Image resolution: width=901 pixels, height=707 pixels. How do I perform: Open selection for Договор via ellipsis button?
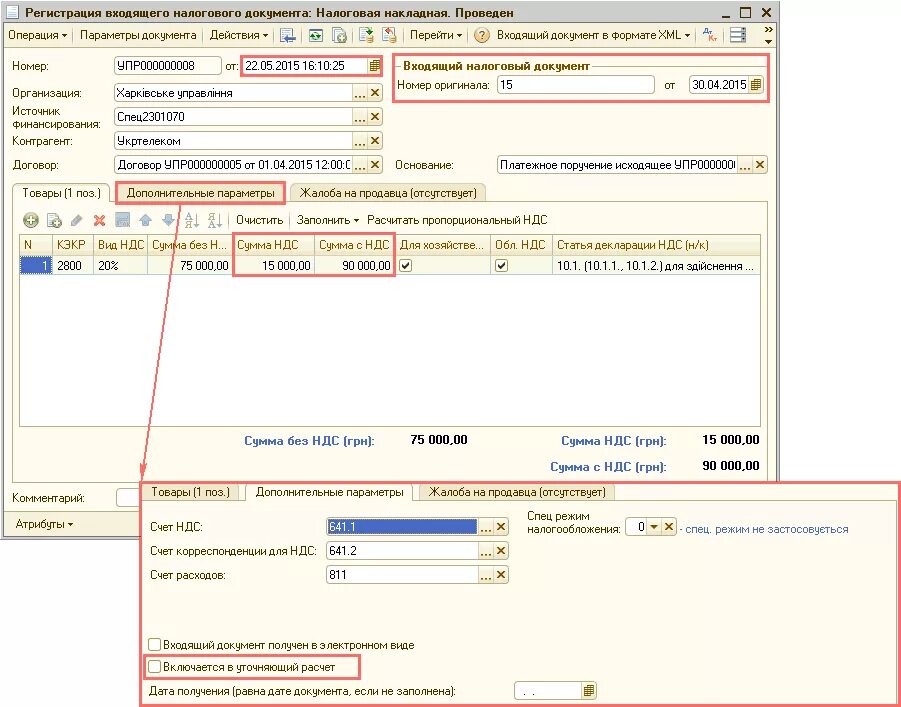(x=360, y=165)
